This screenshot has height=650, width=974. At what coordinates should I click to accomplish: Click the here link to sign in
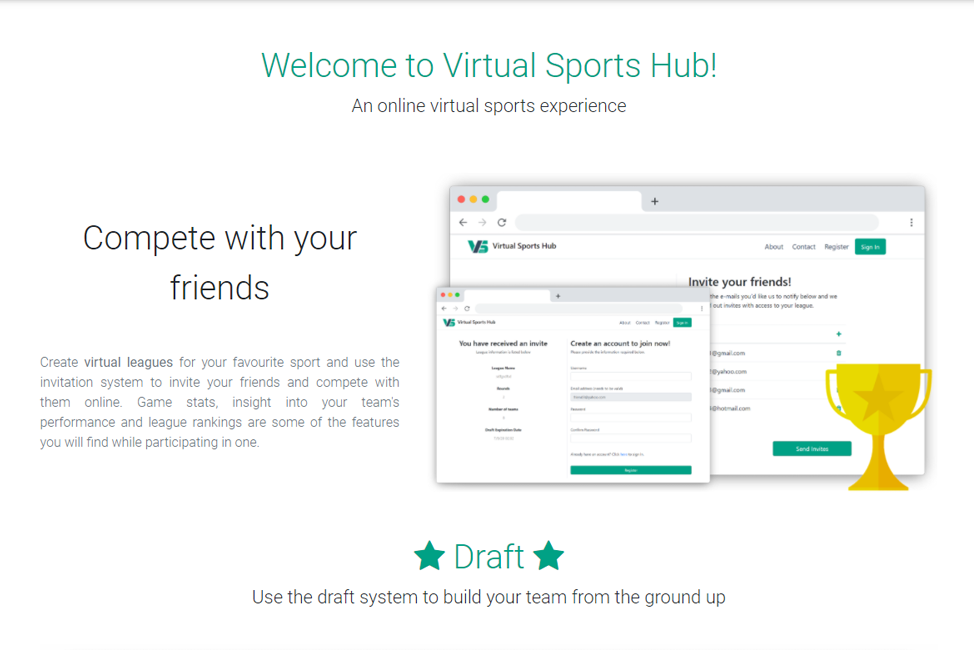[623, 453]
